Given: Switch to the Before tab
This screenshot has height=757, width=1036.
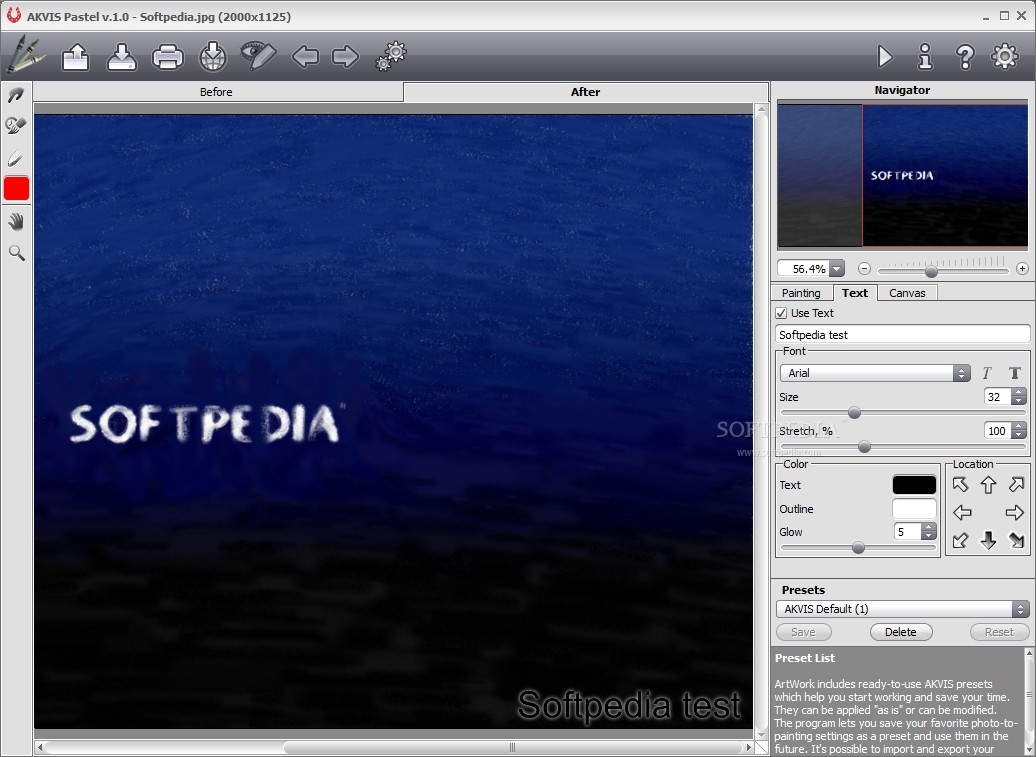Looking at the screenshot, I should point(216,92).
